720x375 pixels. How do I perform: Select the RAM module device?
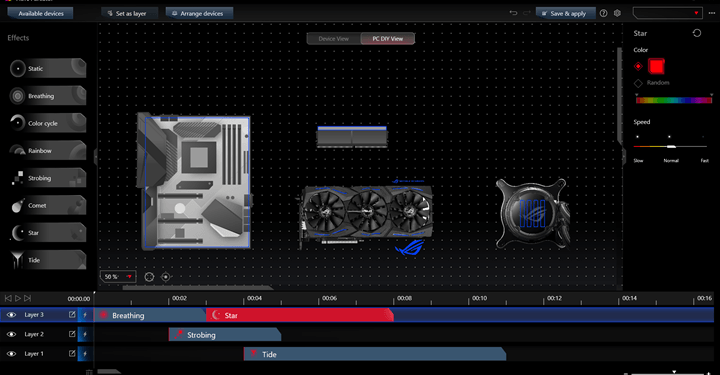(352, 137)
